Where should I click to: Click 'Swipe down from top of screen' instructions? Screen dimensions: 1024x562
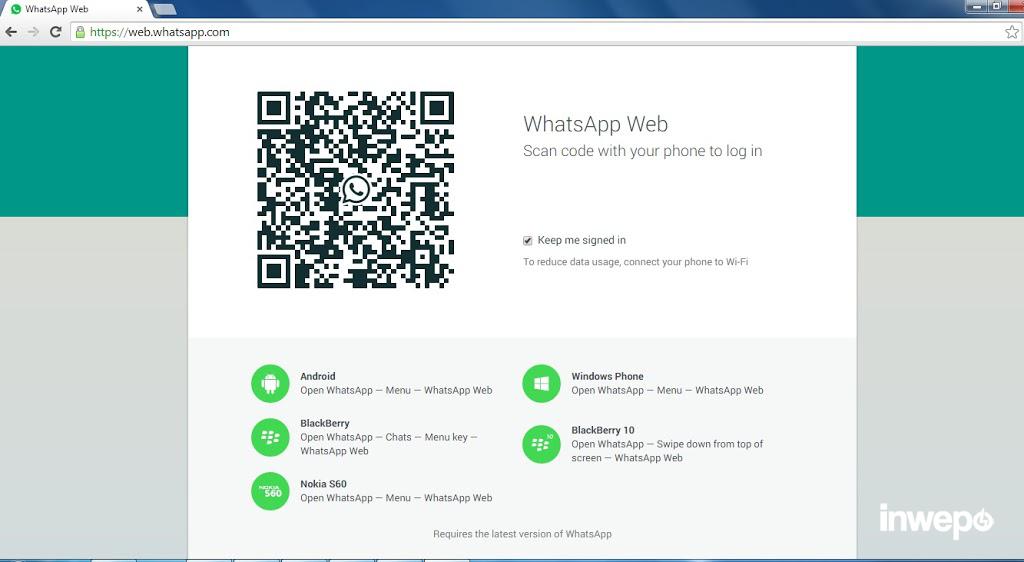click(x=667, y=451)
